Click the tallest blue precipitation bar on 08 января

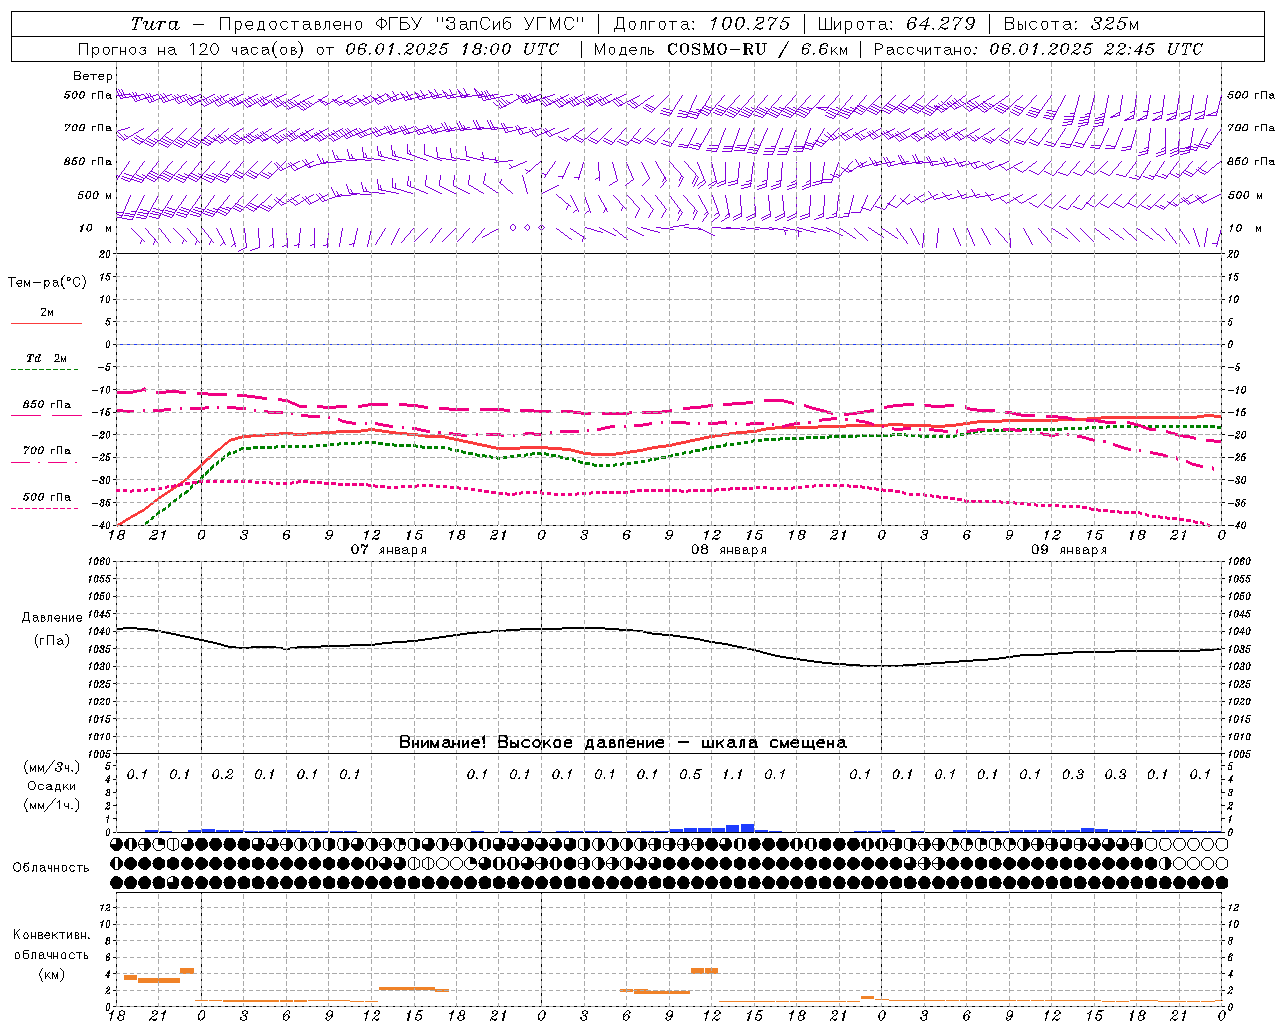click(747, 828)
